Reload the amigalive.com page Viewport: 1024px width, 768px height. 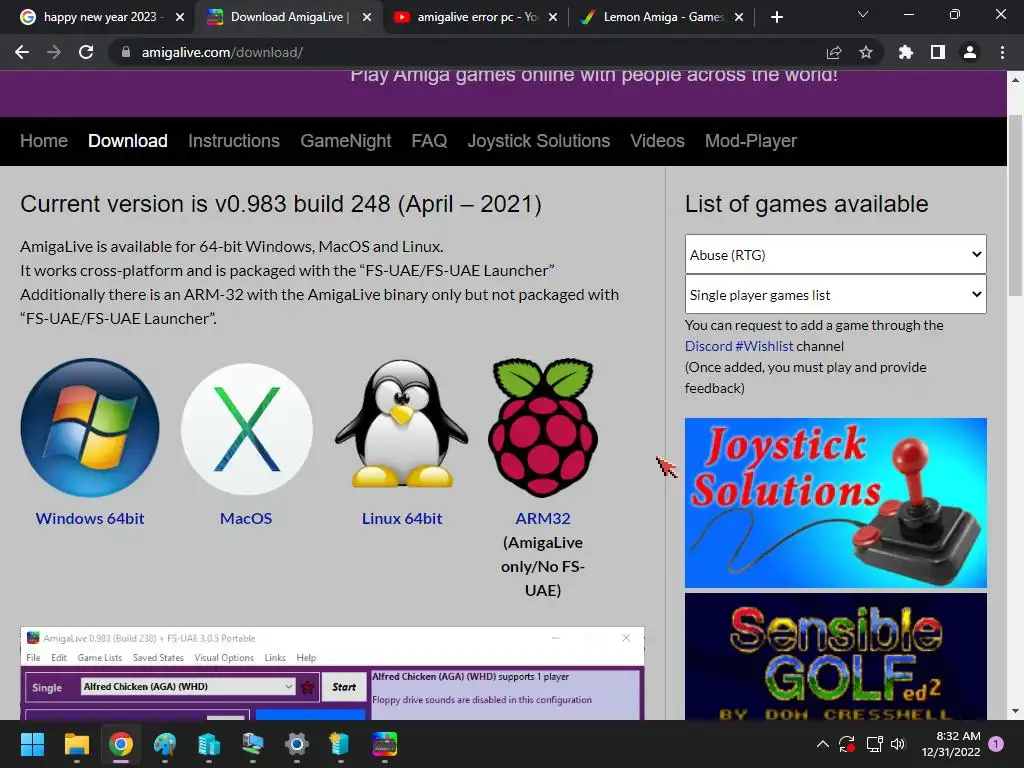tap(86, 52)
